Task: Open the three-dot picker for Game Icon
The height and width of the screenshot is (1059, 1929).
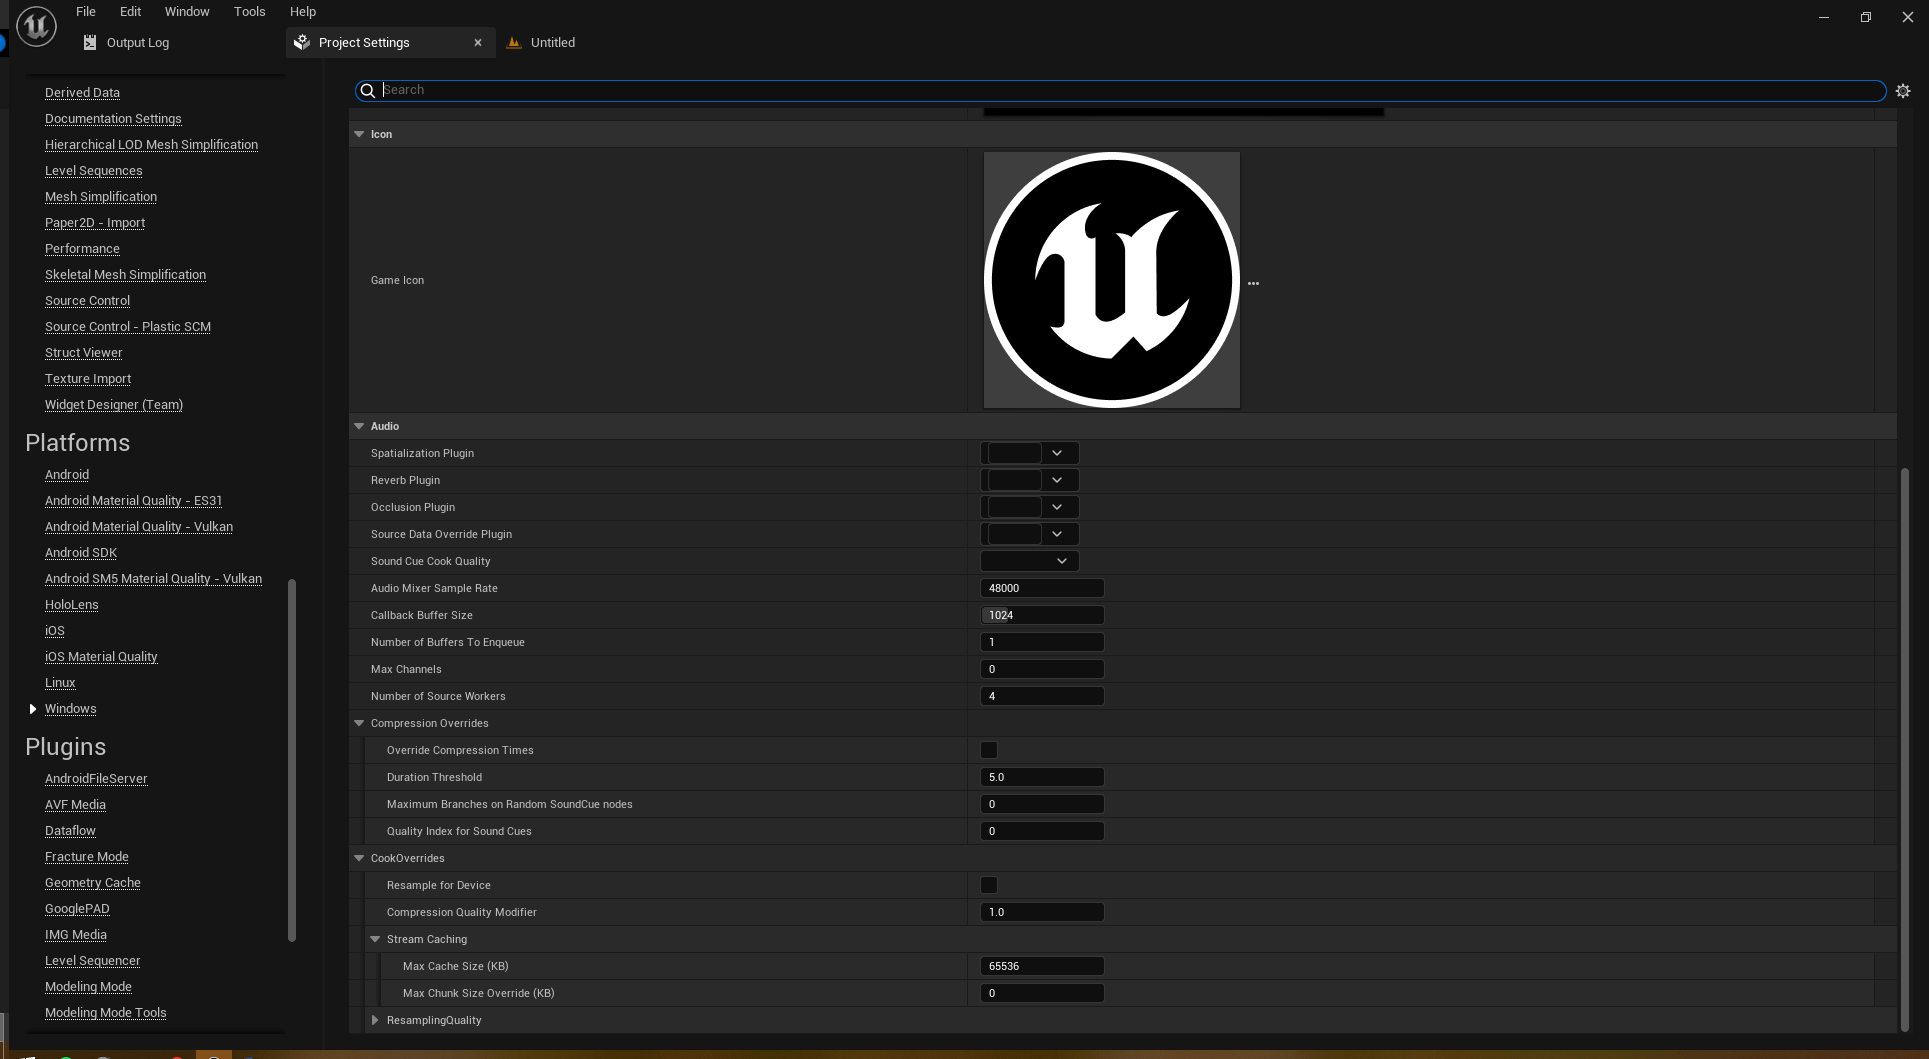Action: coord(1253,283)
